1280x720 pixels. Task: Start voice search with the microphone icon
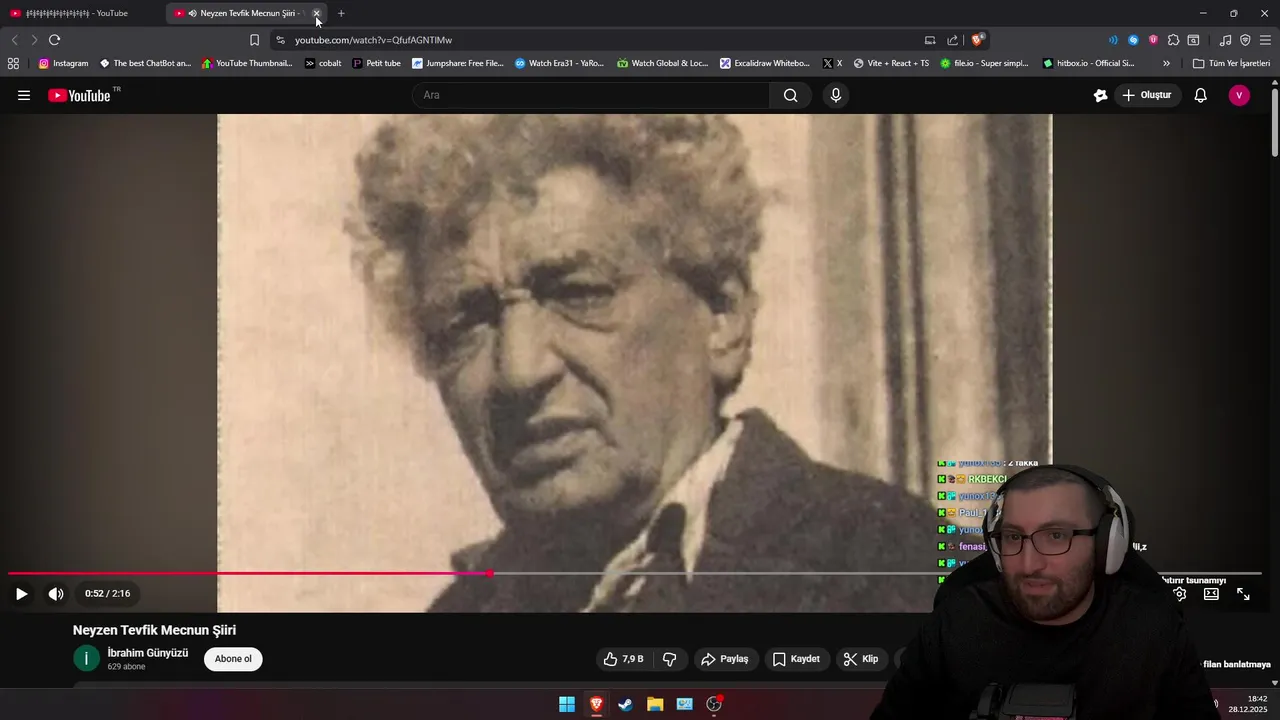836,95
